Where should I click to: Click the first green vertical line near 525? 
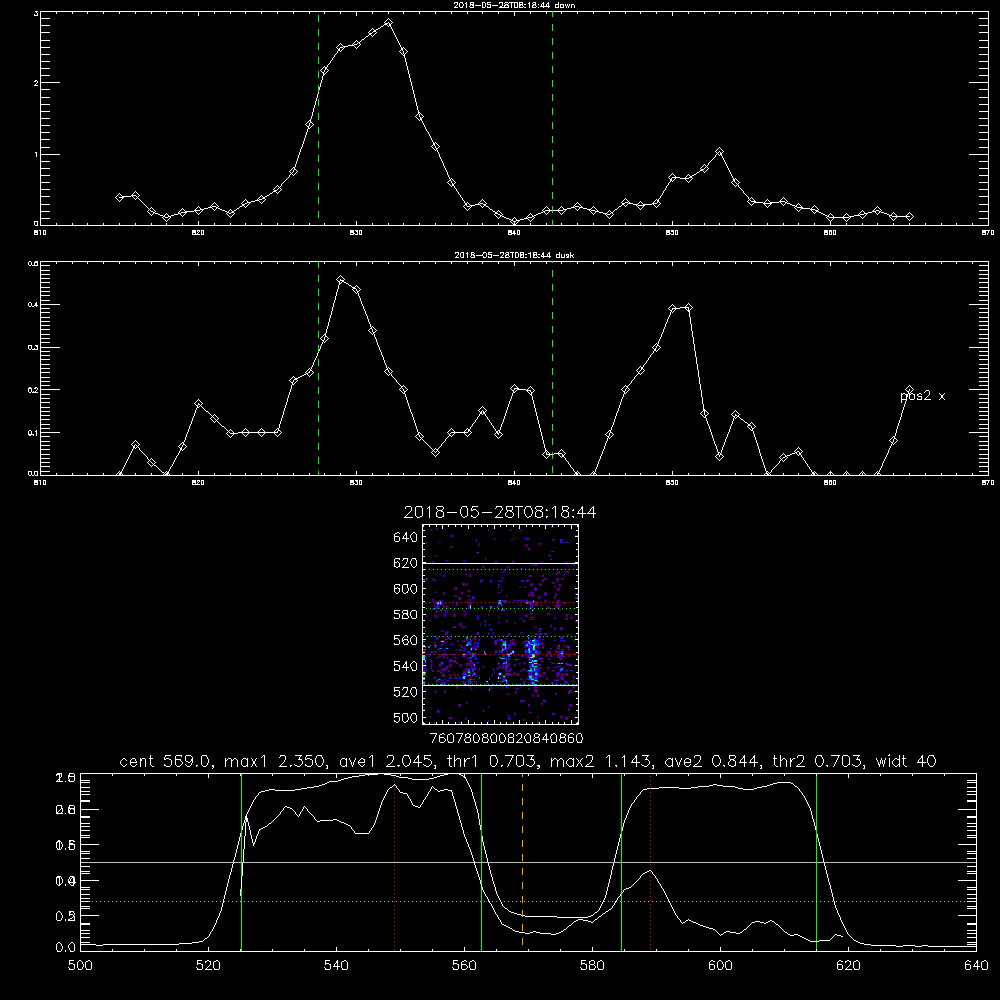pos(241,861)
